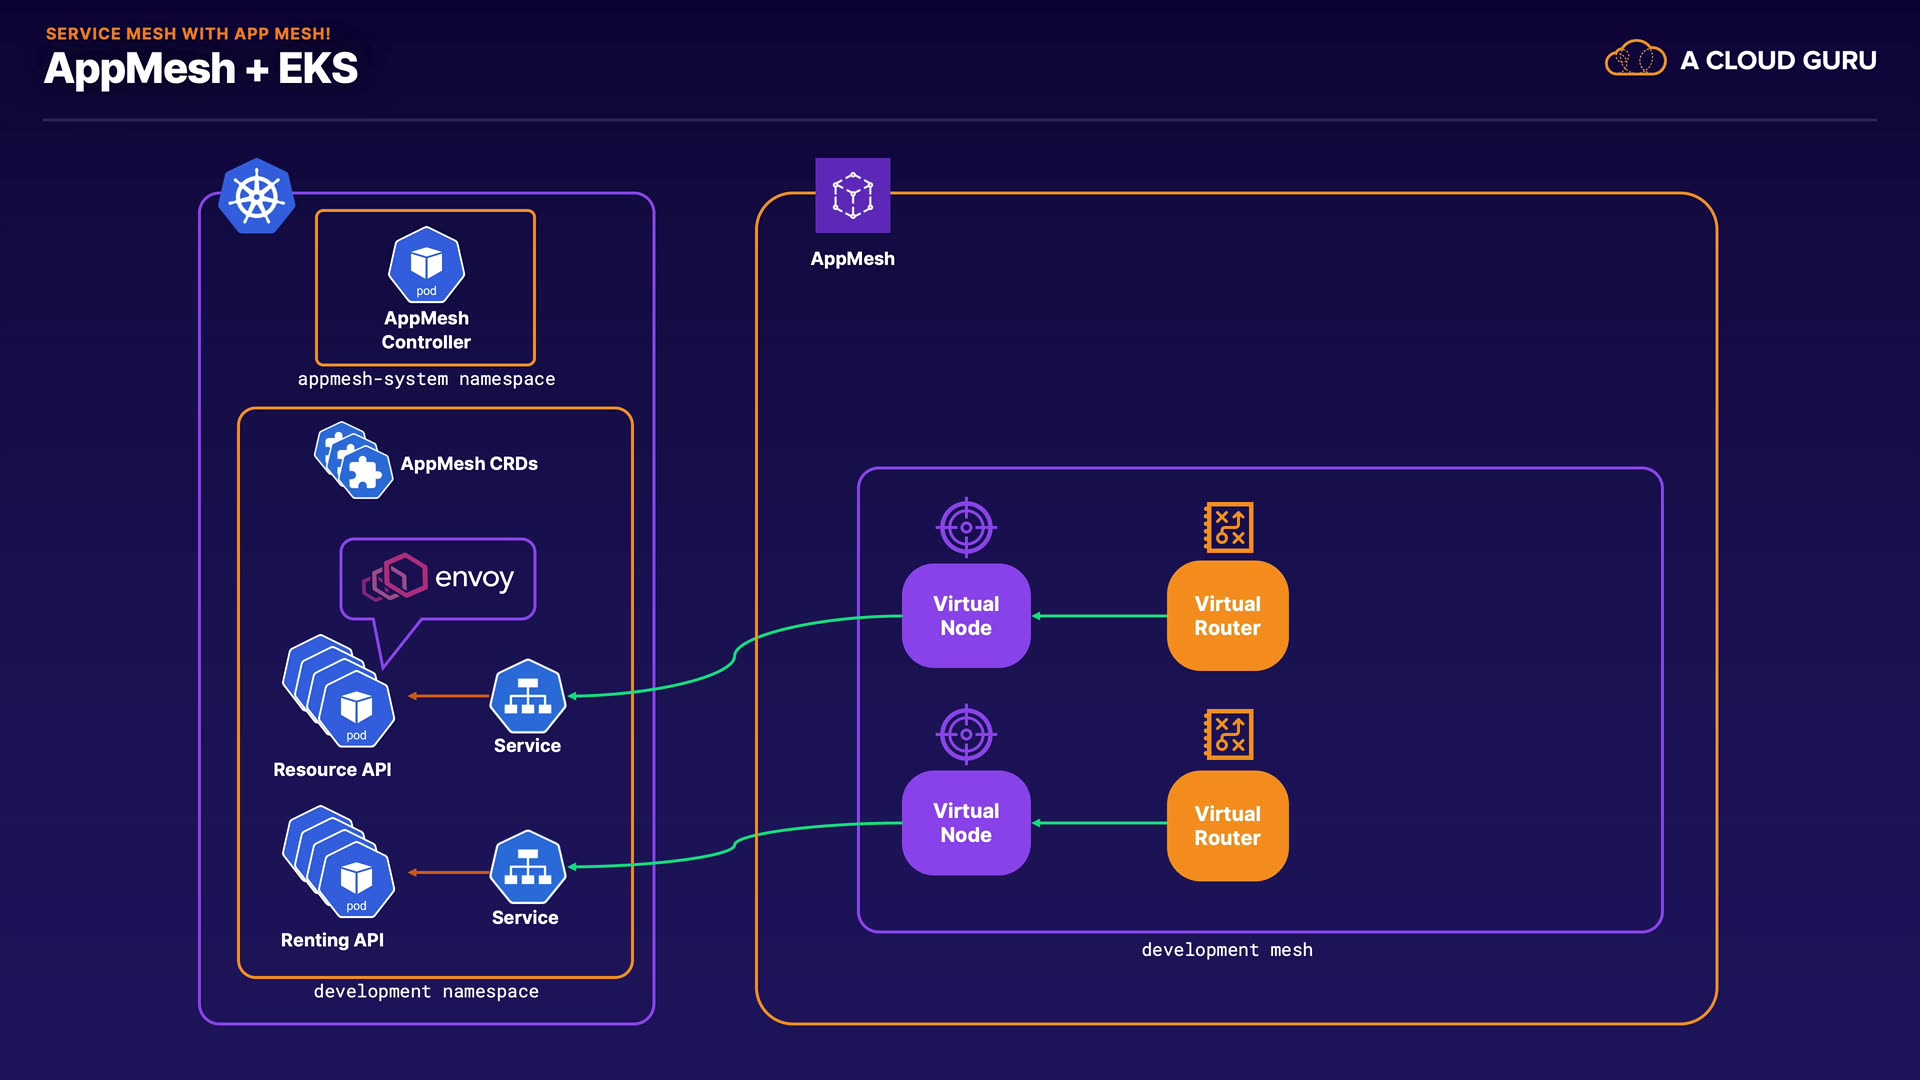Click the AppMesh purple cube icon
Viewport: 1920px width, 1080px height.
coord(852,195)
